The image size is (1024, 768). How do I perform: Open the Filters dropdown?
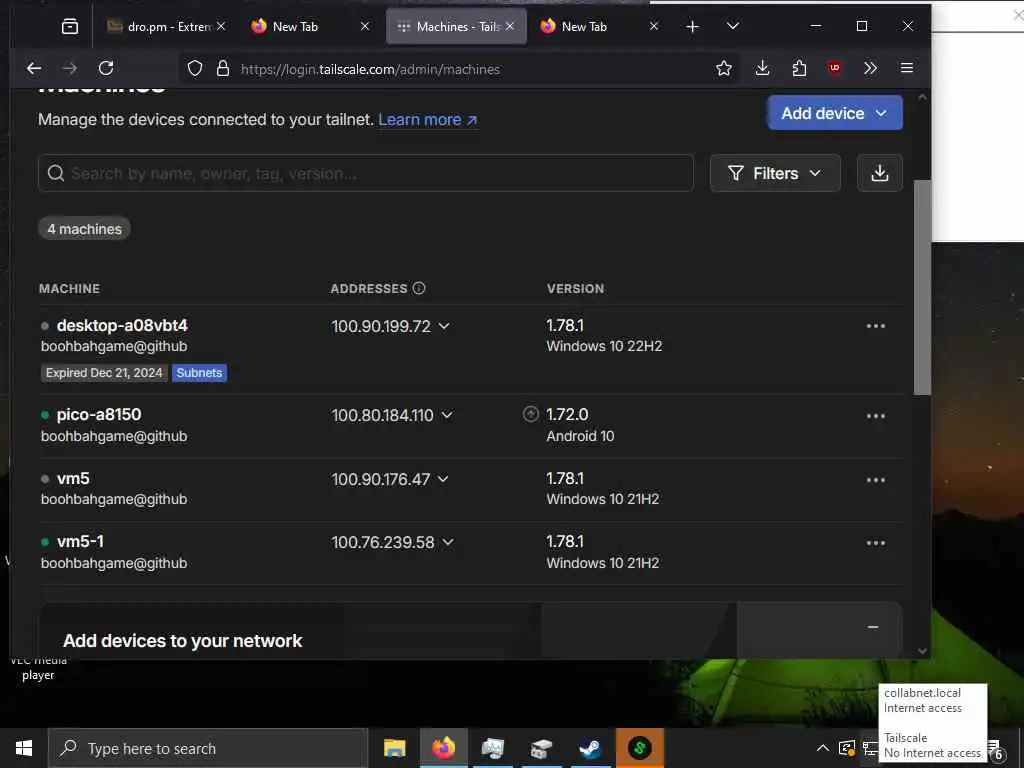tap(775, 173)
